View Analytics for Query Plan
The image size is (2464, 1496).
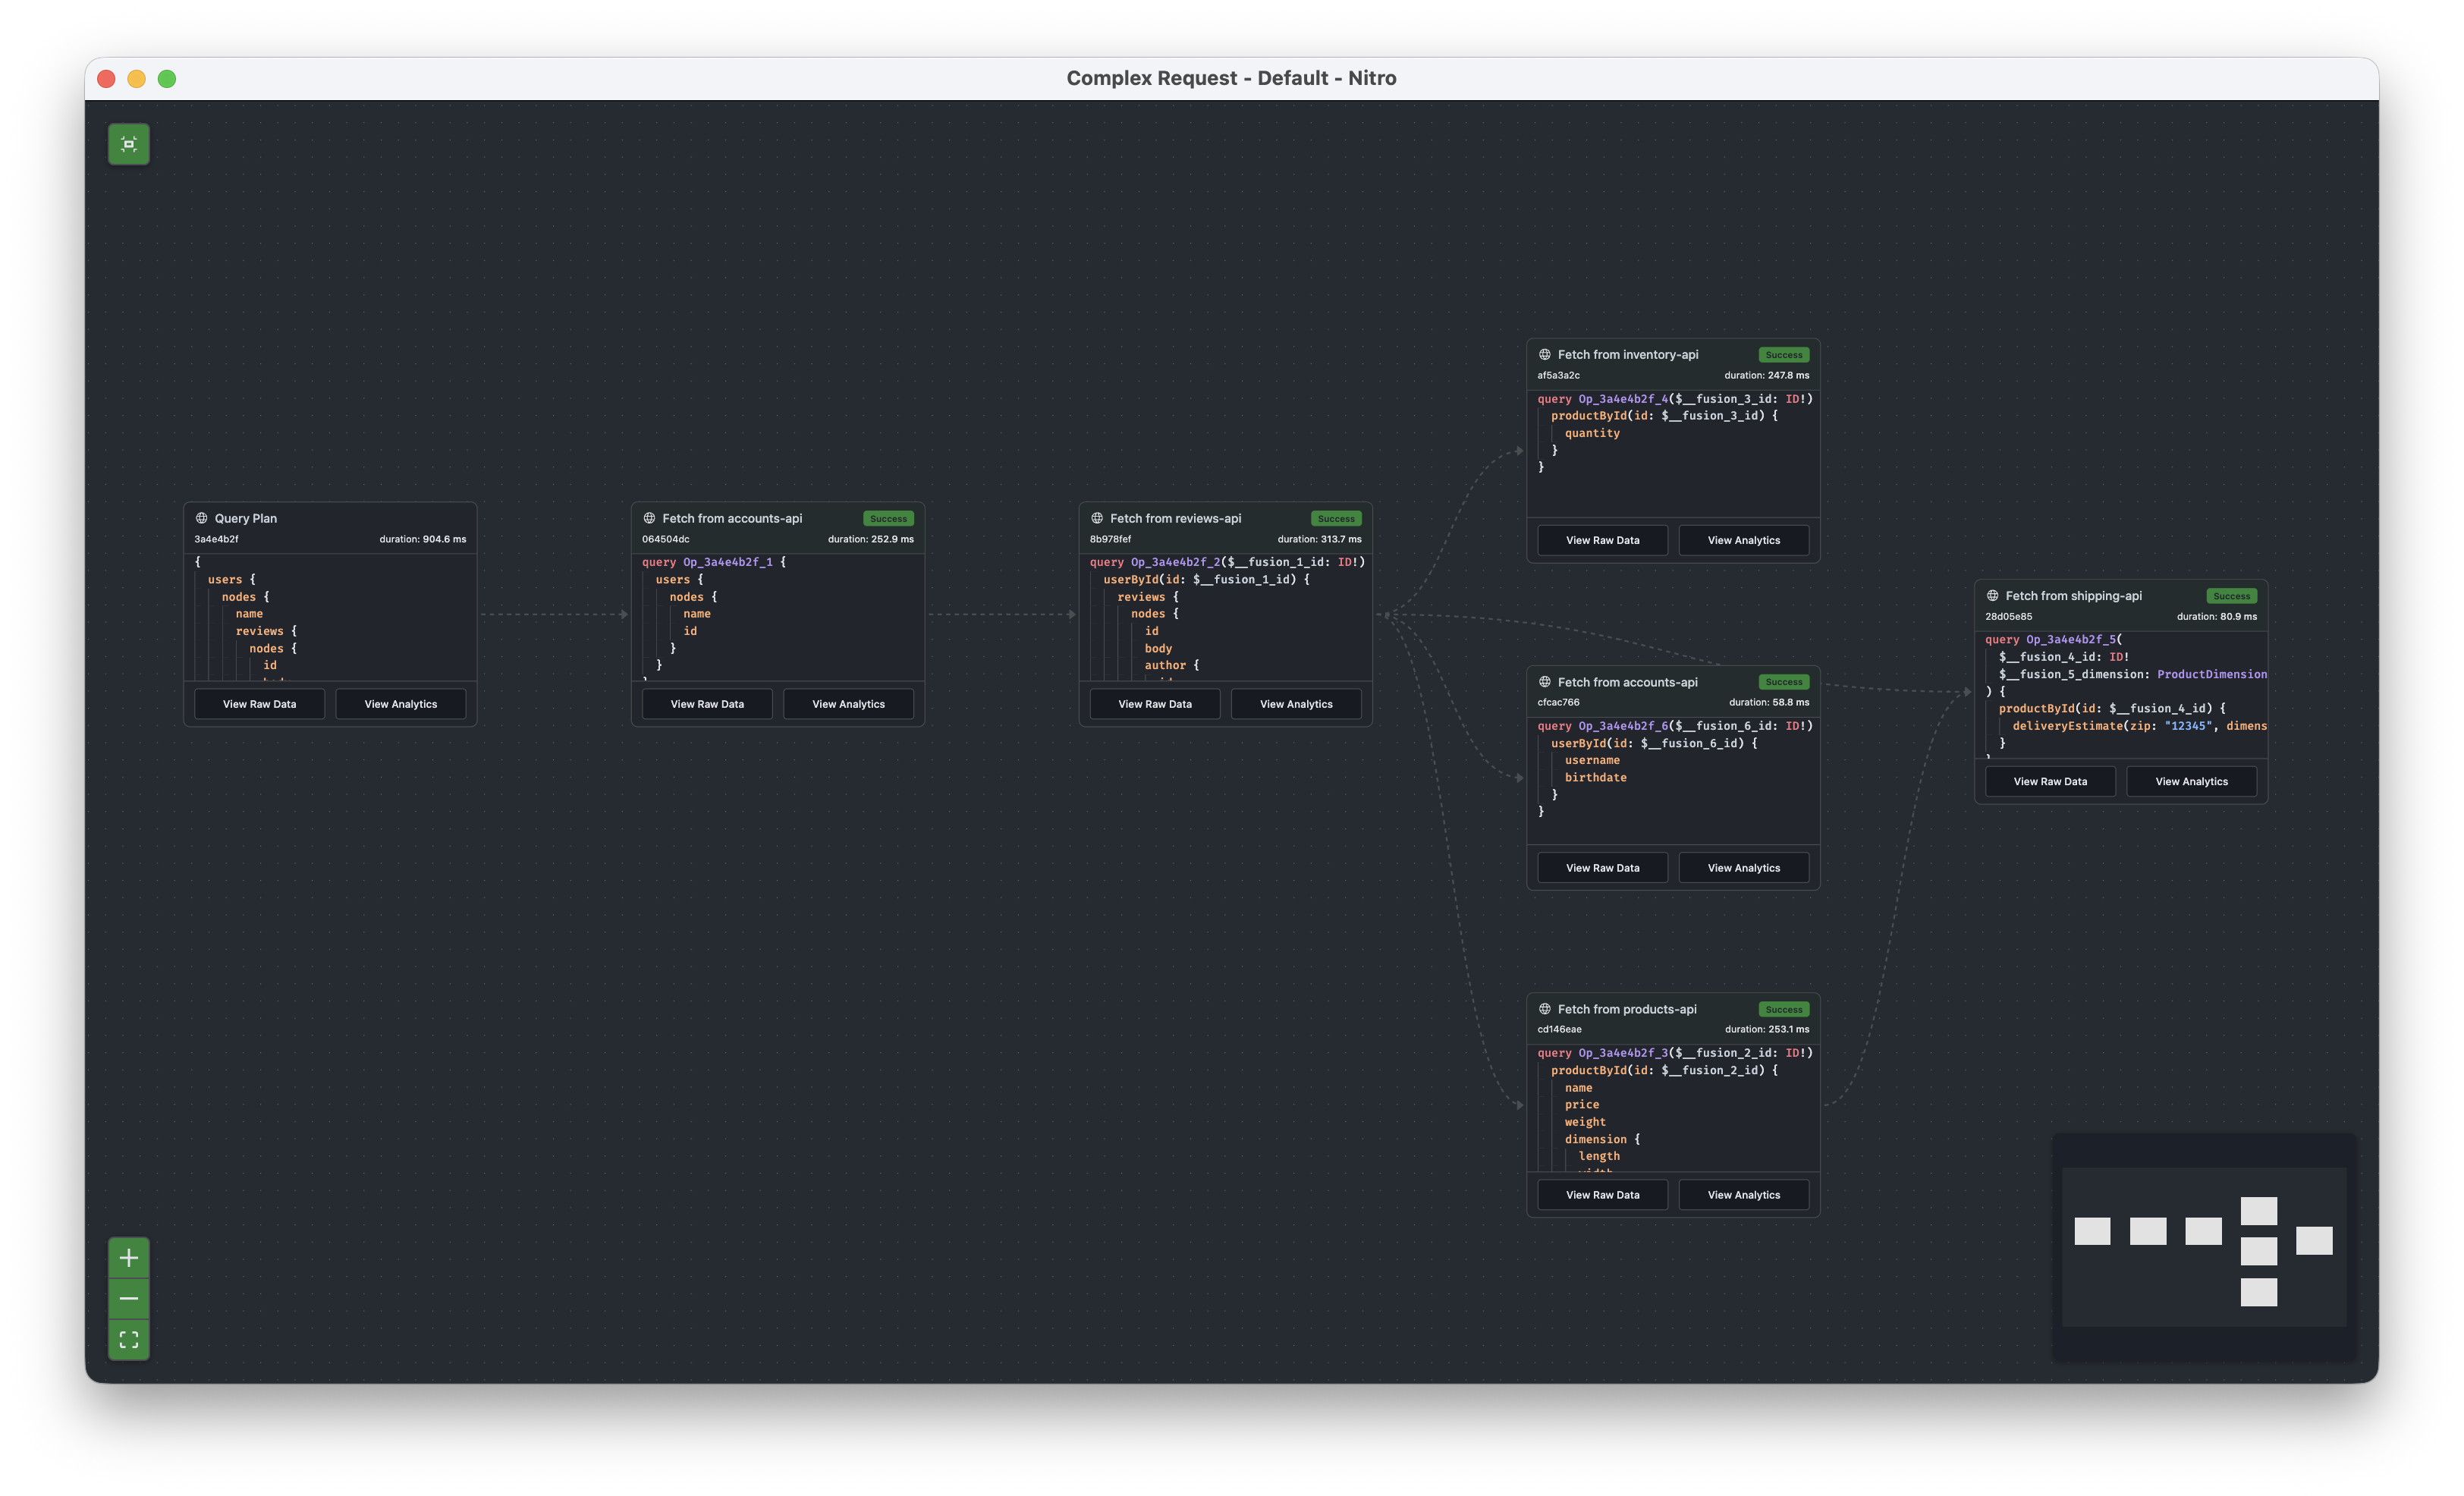click(x=401, y=704)
